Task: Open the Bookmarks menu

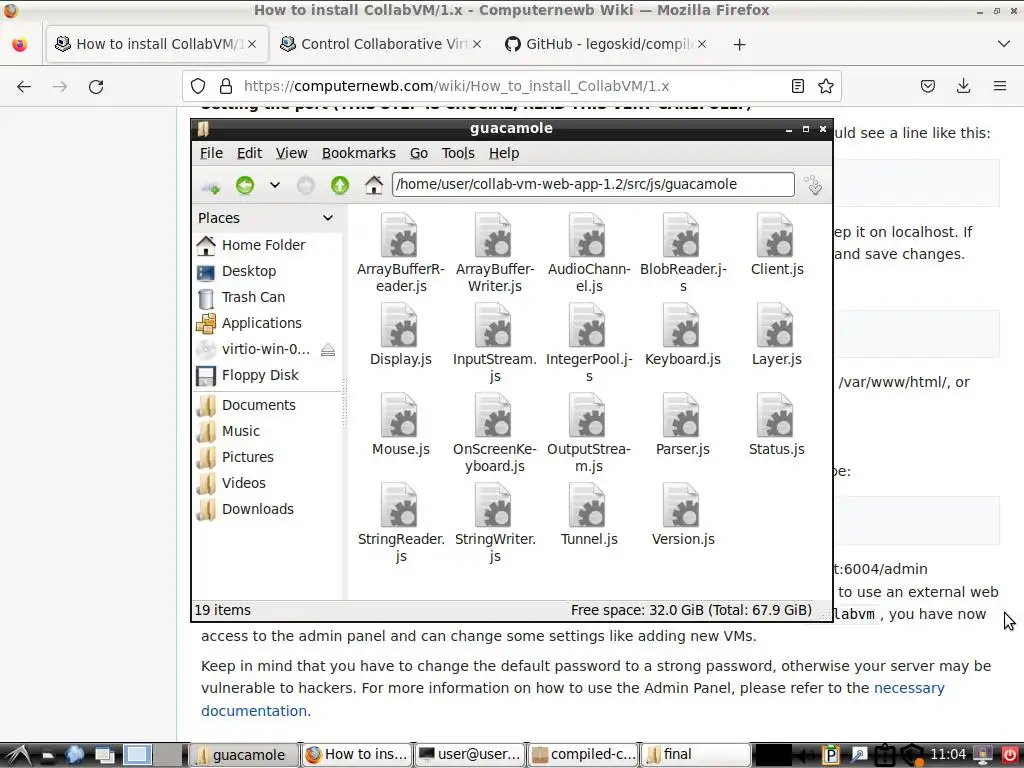Action: point(359,153)
